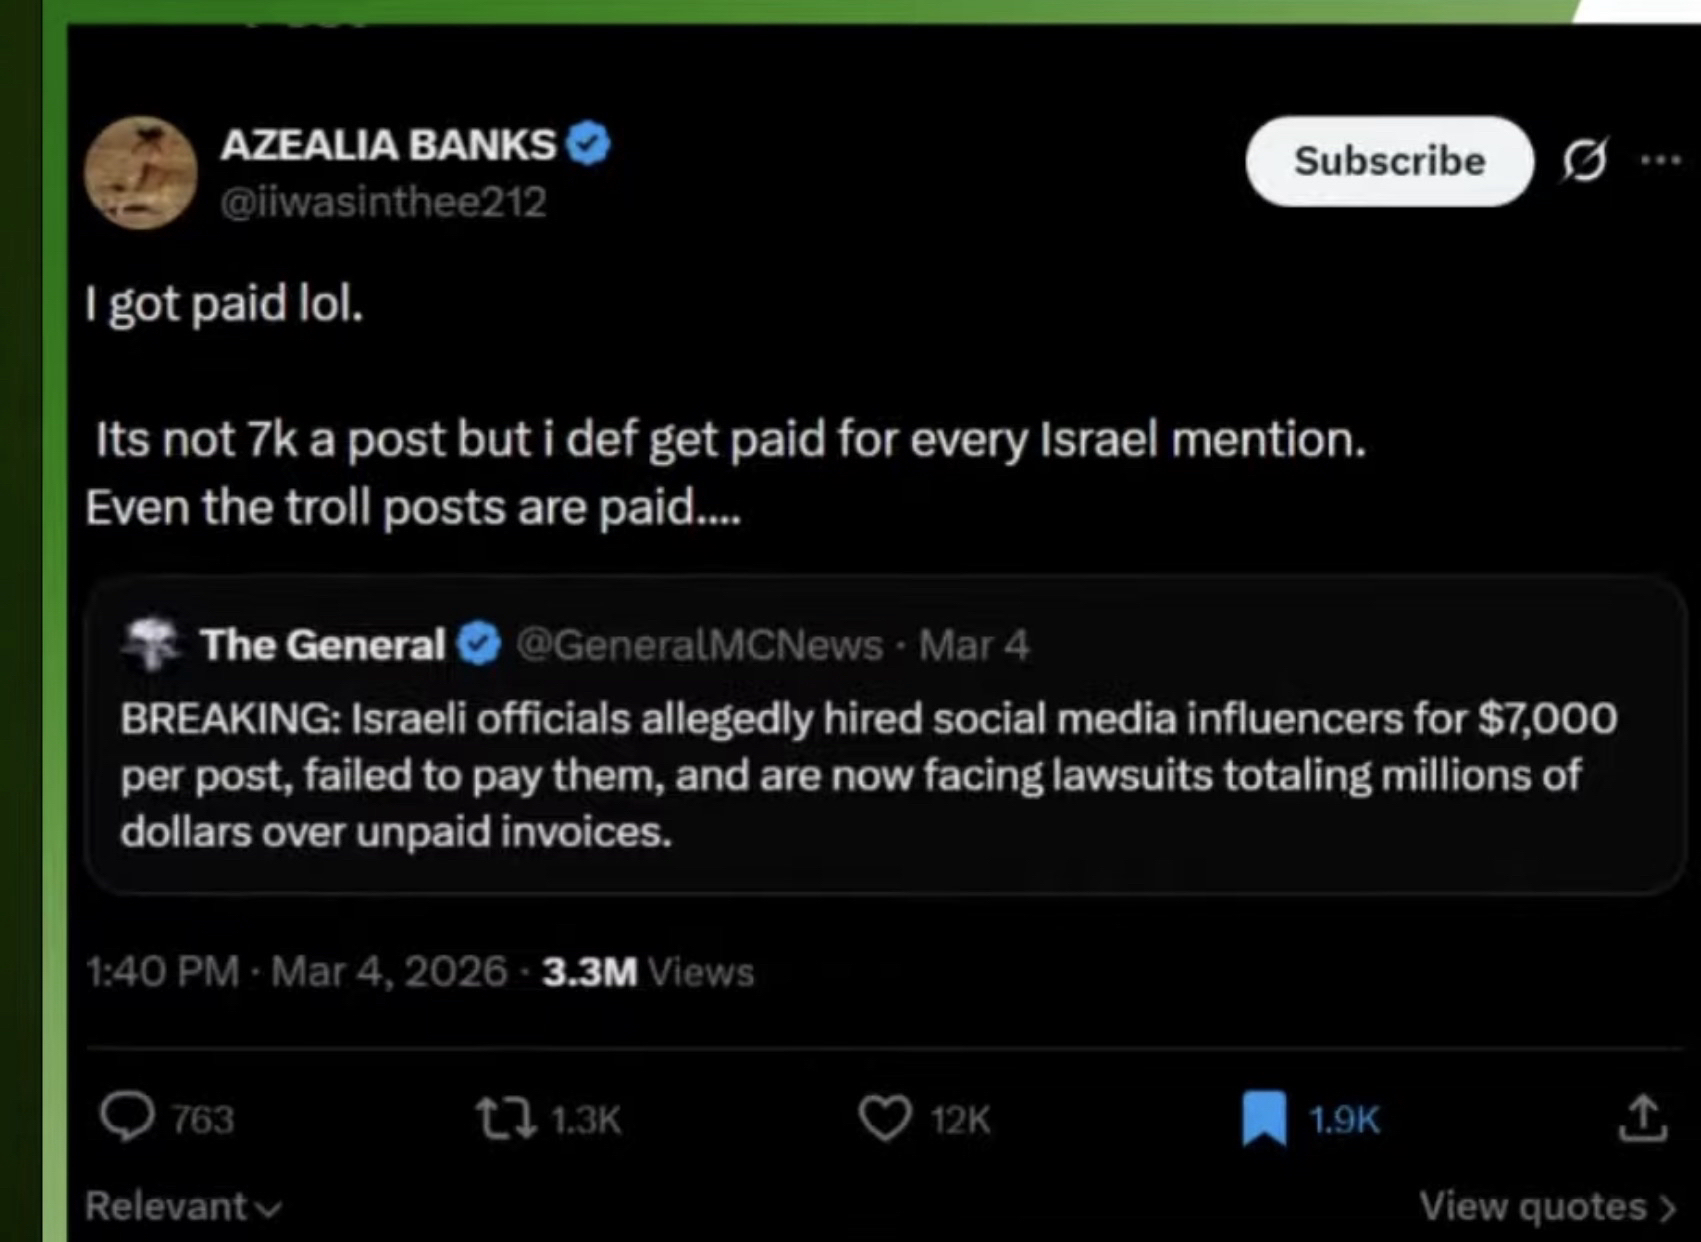This screenshot has height=1242, width=1701.
Task: Click the 3.3M Views count
Action: click(x=647, y=971)
